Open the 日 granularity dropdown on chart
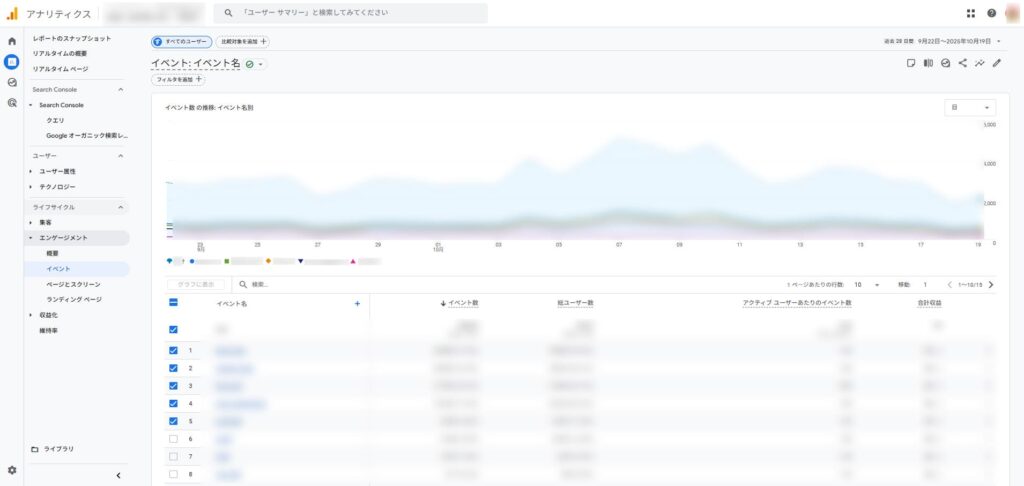1024x486 pixels. click(969, 108)
